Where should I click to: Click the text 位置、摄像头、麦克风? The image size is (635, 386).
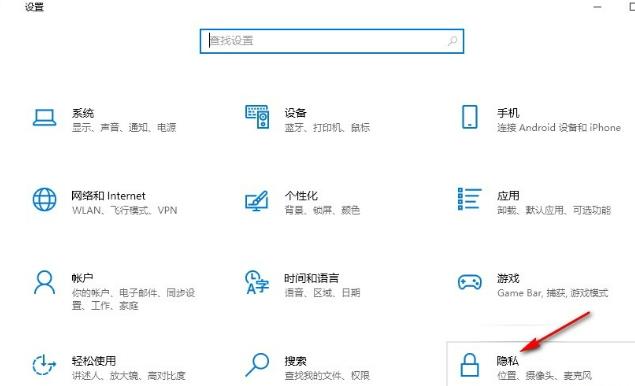pyautogui.click(x=545, y=375)
